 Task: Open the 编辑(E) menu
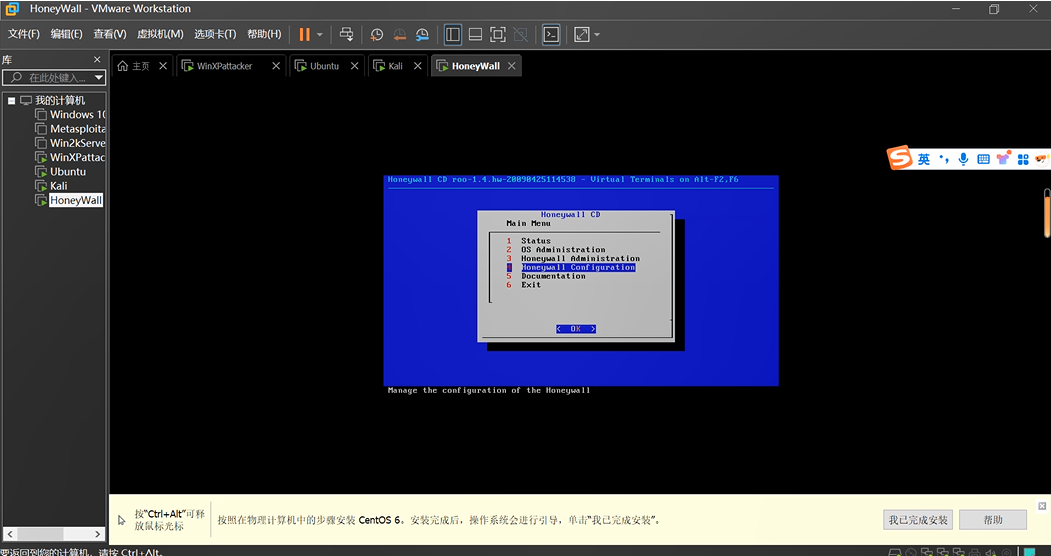pyautogui.click(x=66, y=34)
